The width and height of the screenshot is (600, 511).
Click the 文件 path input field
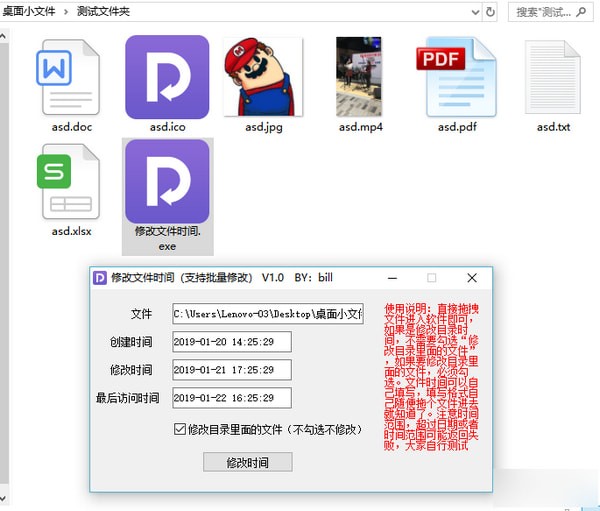268,314
